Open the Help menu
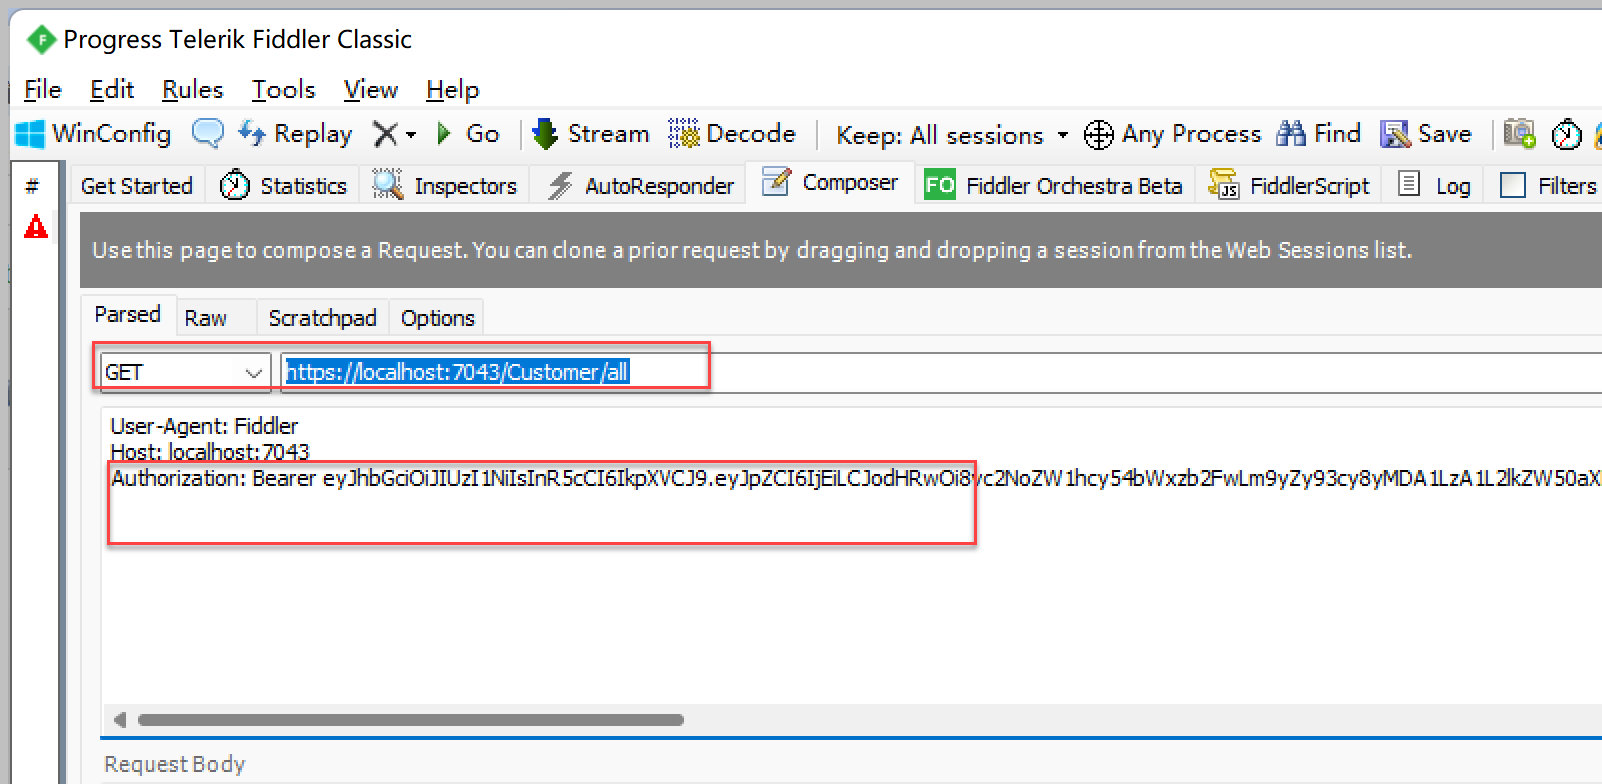1602x784 pixels. [453, 90]
